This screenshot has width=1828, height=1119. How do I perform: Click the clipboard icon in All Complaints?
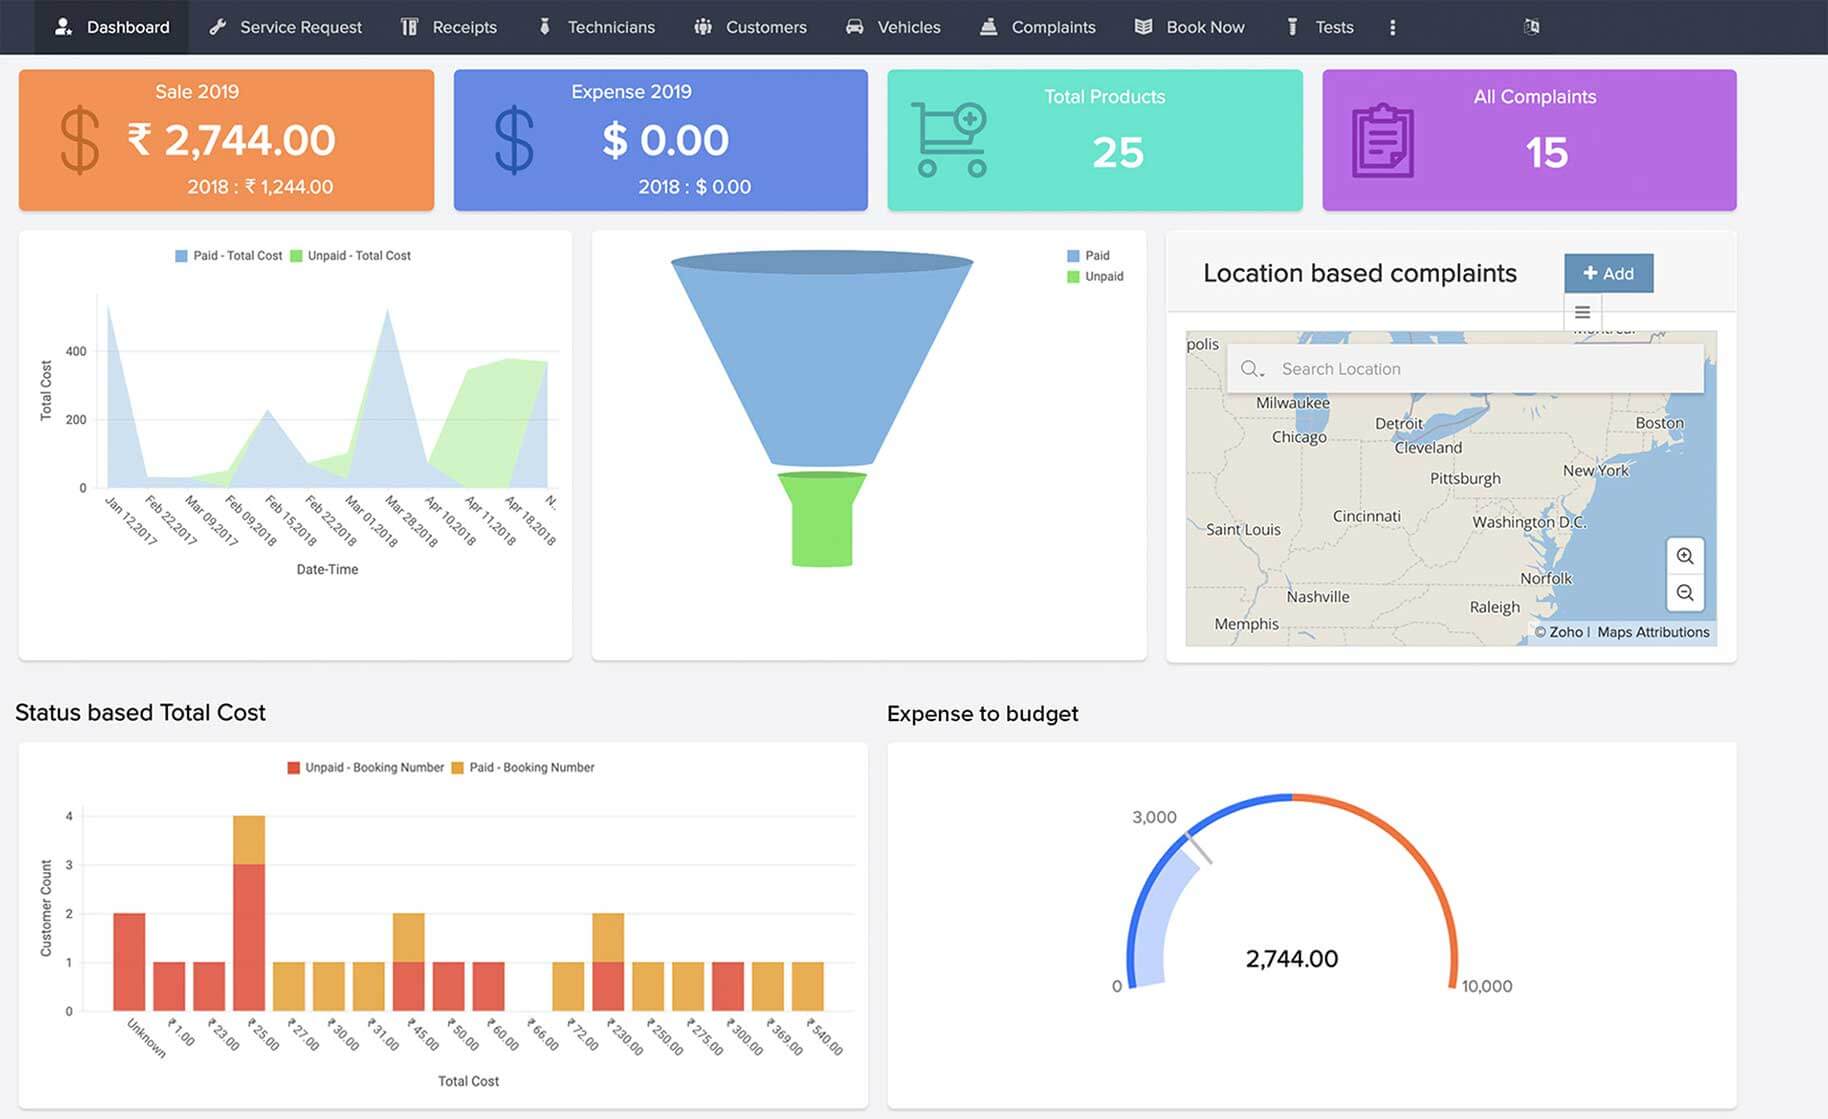[x=1382, y=141]
